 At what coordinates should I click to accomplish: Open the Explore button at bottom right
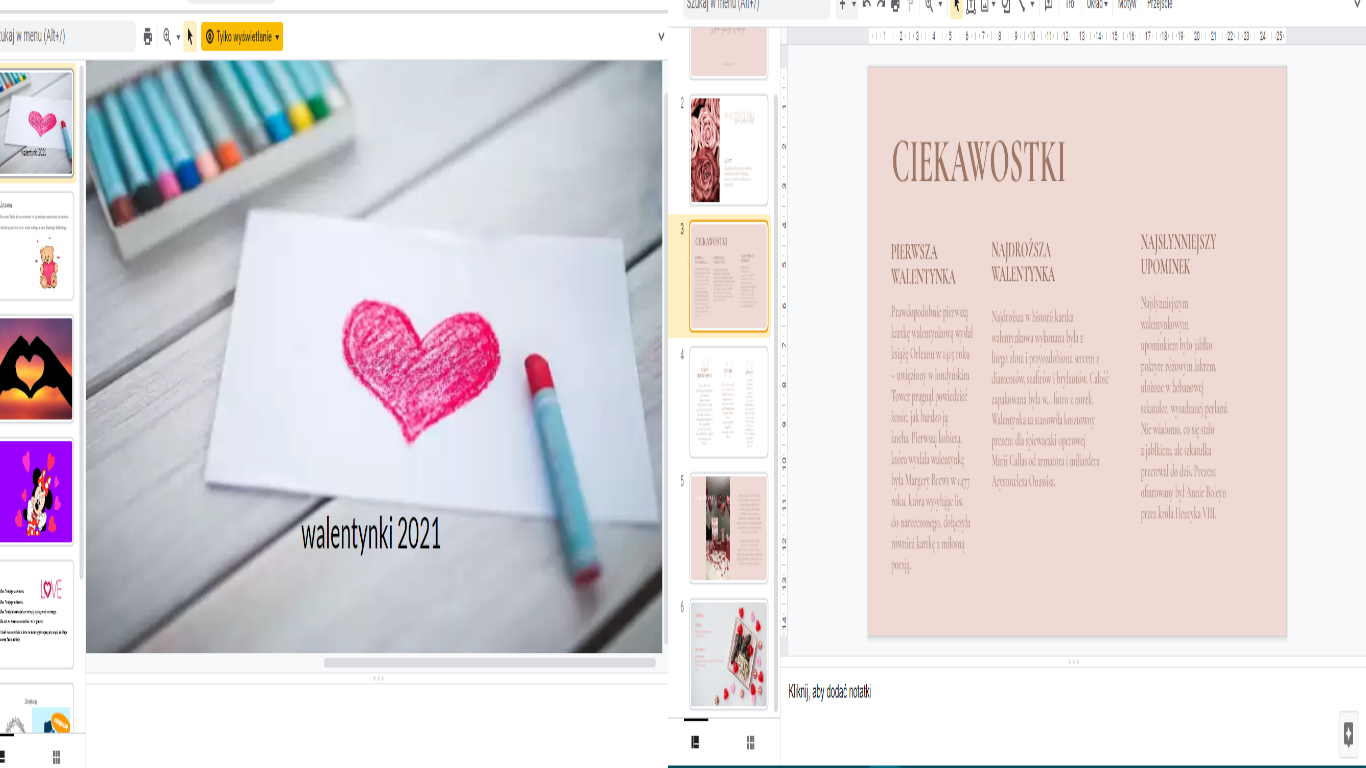point(1349,735)
